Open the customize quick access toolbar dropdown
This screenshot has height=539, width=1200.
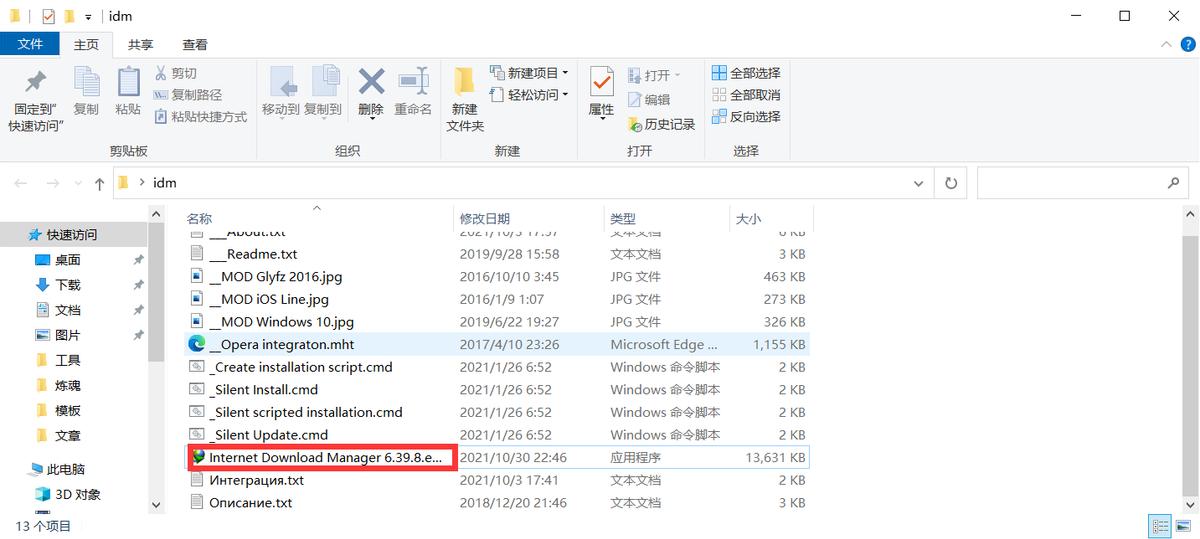(89, 17)
